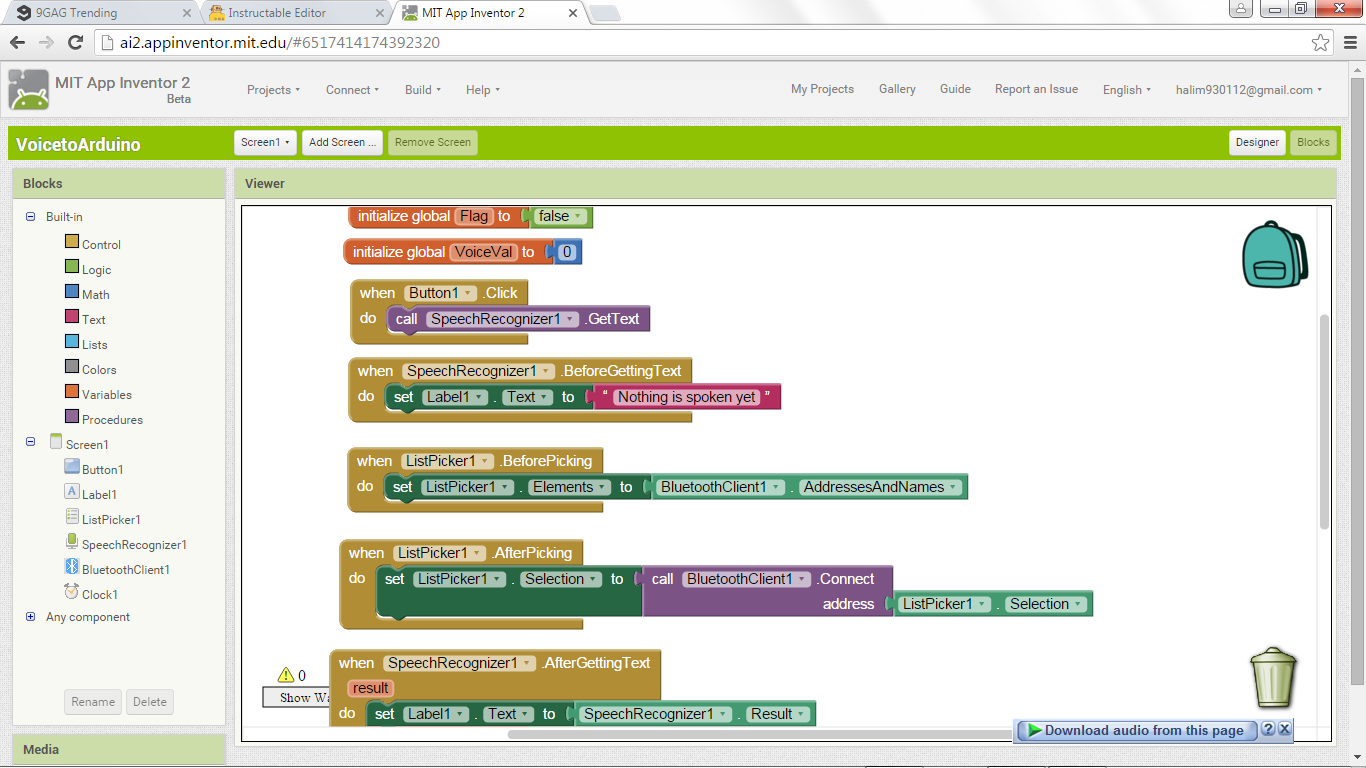Open the Gallery link
1366x768 pixels.
(x=897, y=89)
